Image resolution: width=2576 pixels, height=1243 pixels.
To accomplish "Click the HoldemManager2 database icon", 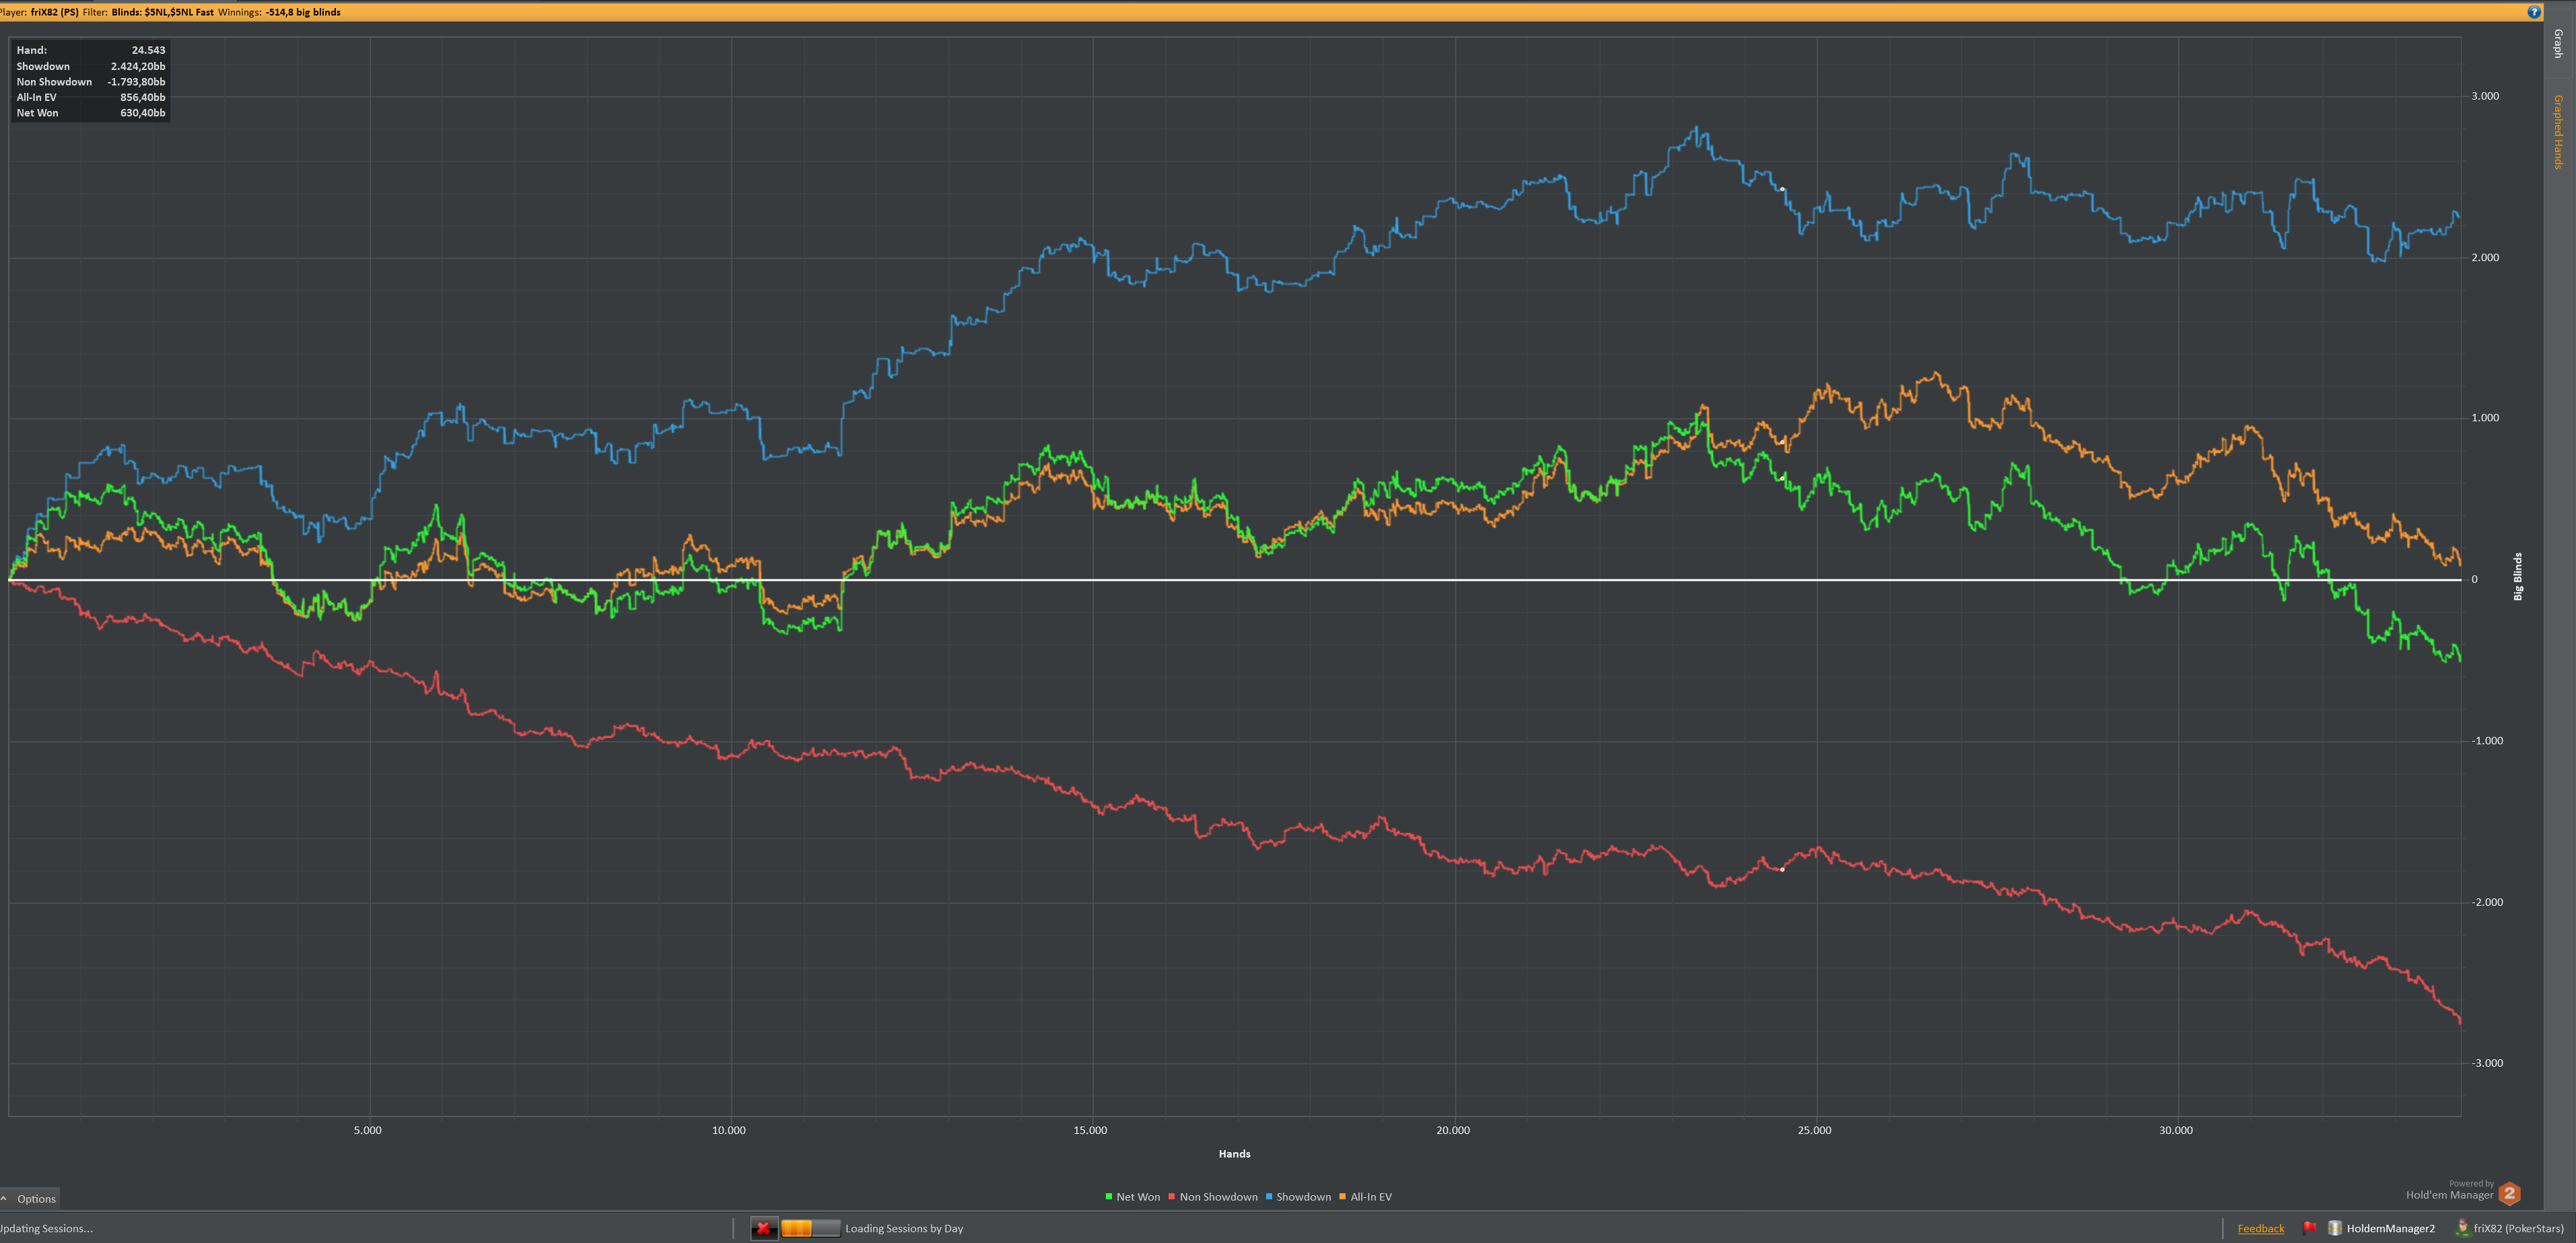I will tap(2335, 1228).
